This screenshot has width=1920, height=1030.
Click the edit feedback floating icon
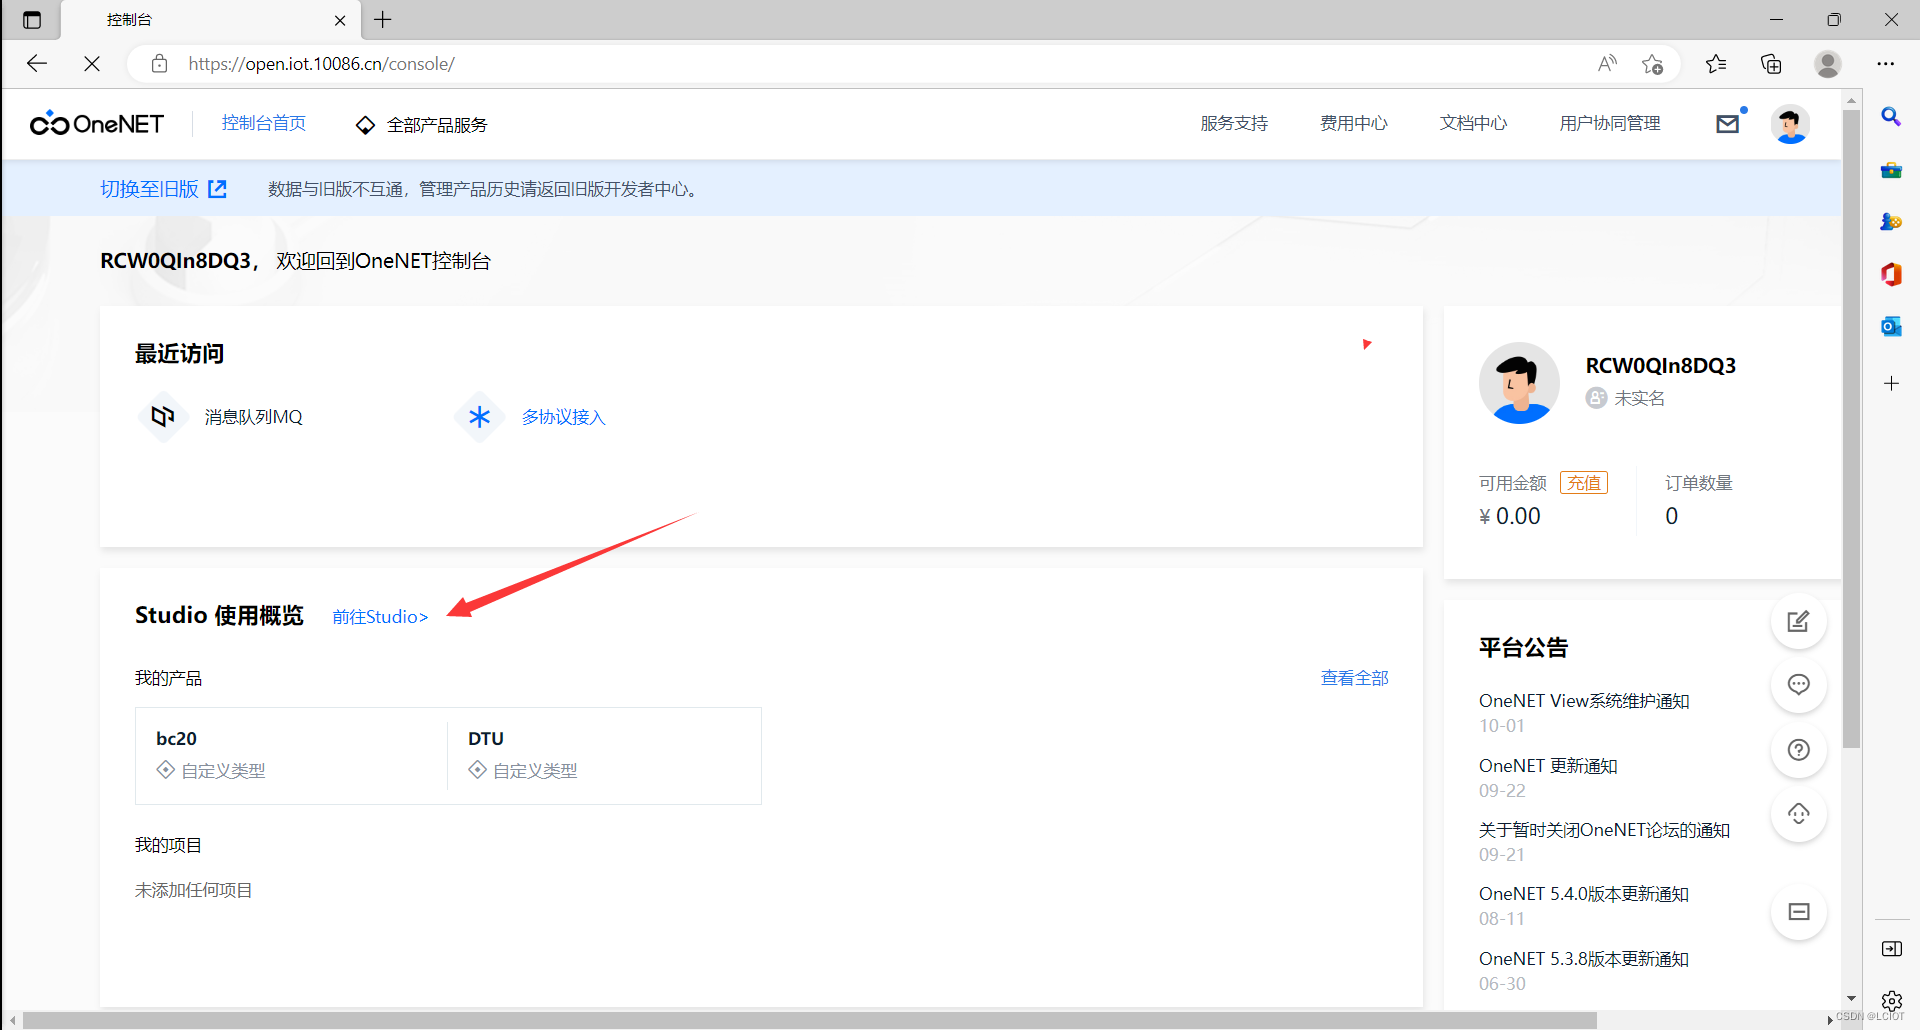pyautogui.click(x=1798, y=621)
